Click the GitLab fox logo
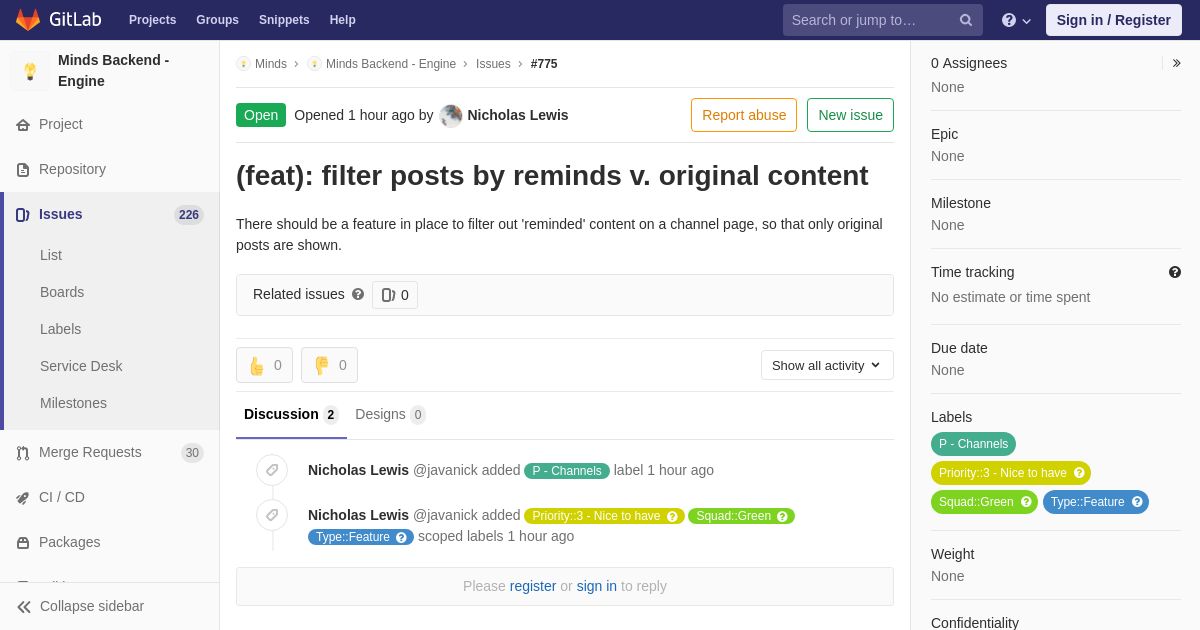This screenshot has height=630, width=1200. click(28, 20)
